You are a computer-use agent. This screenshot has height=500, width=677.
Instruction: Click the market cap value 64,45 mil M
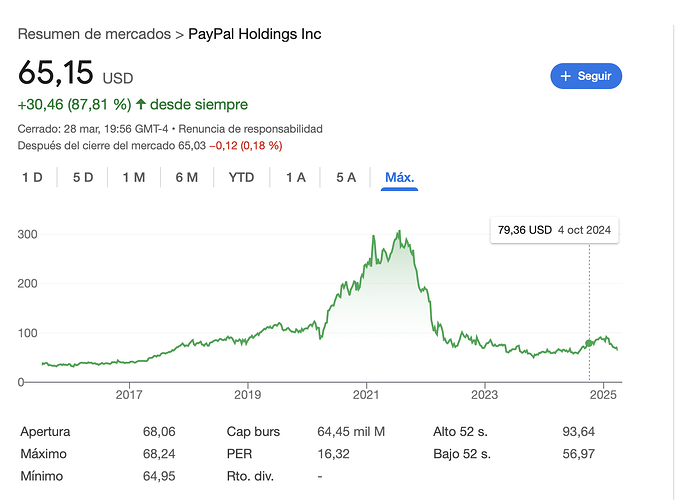pos(351,432)
